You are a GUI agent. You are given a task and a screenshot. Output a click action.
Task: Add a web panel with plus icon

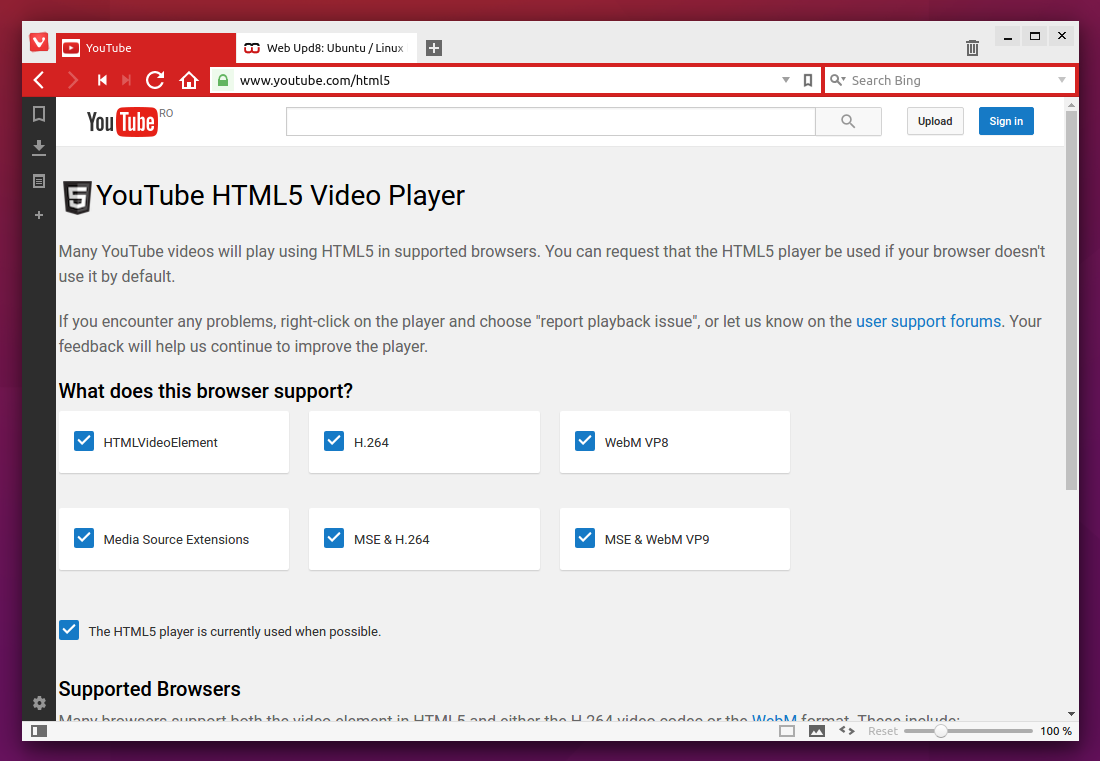(39, 215)
